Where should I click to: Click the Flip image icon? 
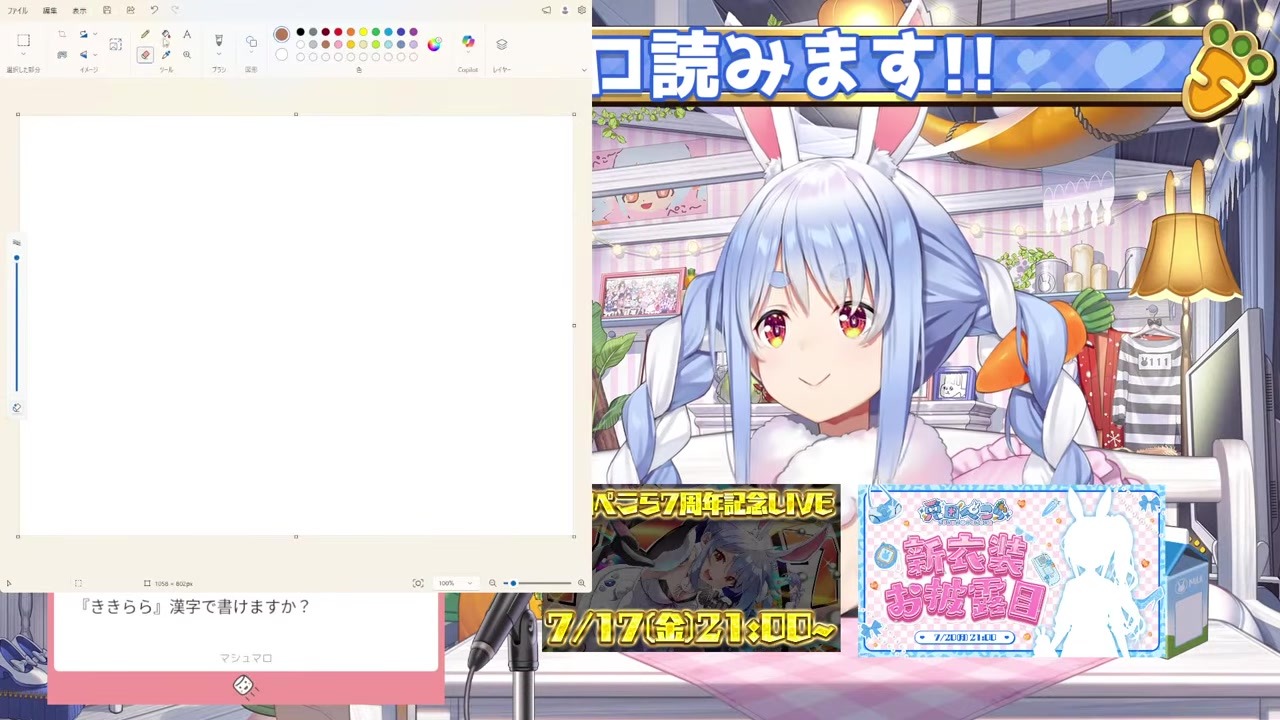pyautogui.click(x=83, y=55)
